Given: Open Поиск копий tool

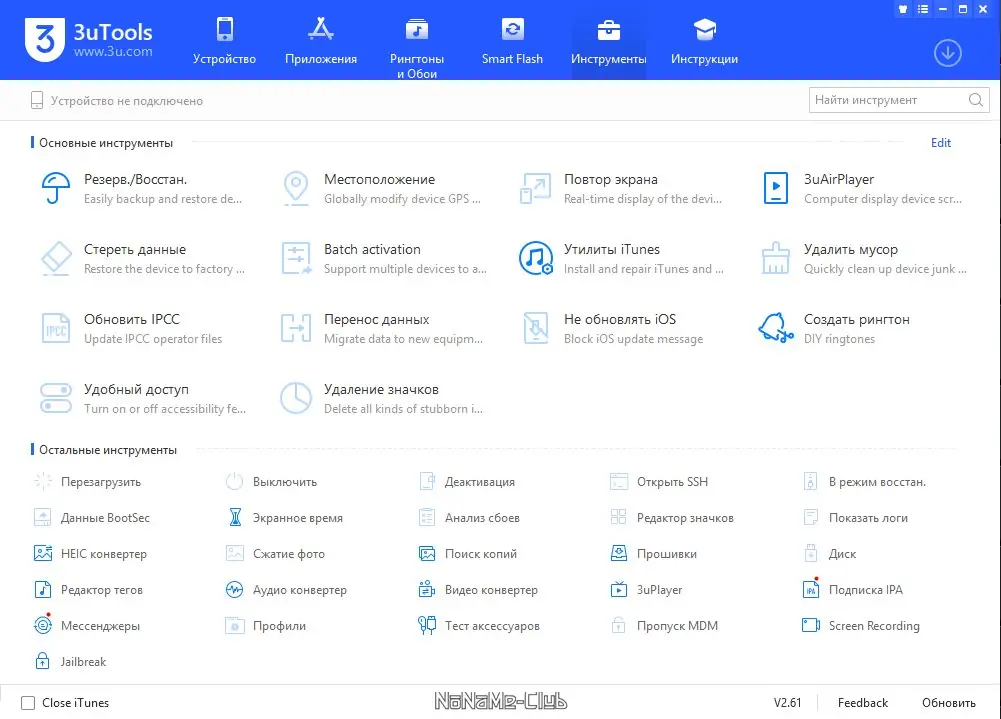Looking at the screenshot, I should coord(468,553).
